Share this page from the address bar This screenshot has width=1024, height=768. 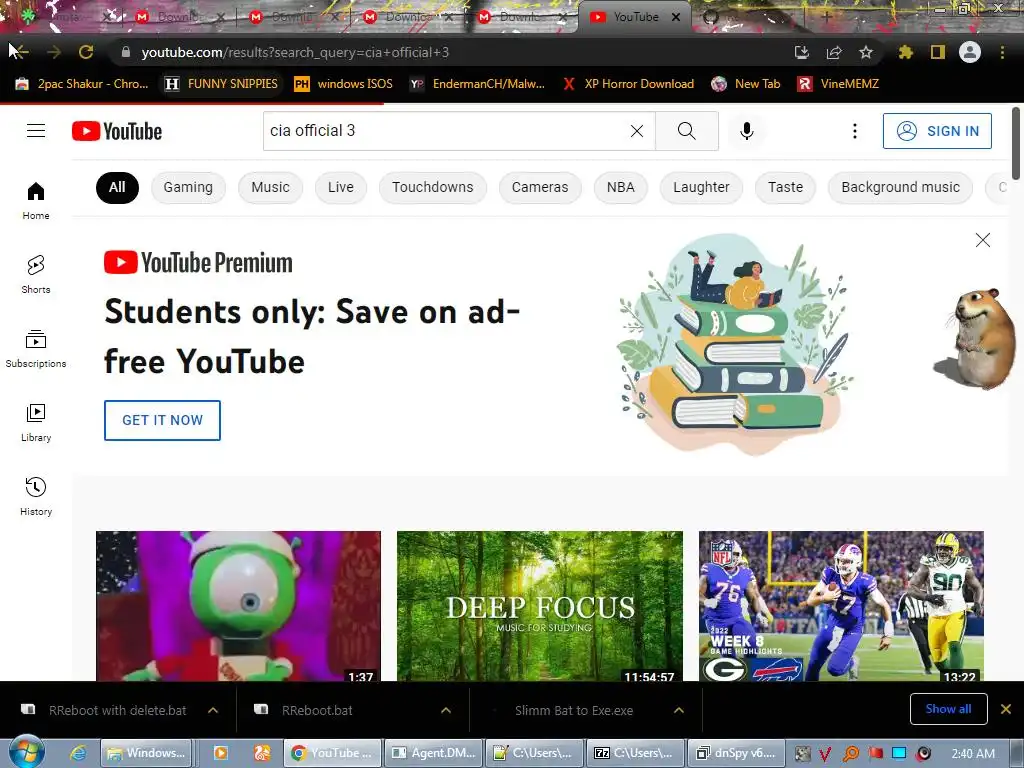click(833, 52)
